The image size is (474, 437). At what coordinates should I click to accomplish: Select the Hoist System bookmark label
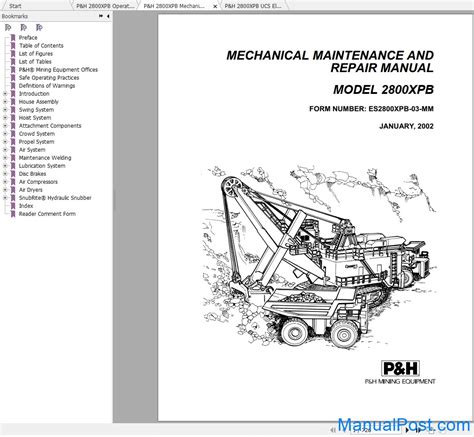pos(35,118)
